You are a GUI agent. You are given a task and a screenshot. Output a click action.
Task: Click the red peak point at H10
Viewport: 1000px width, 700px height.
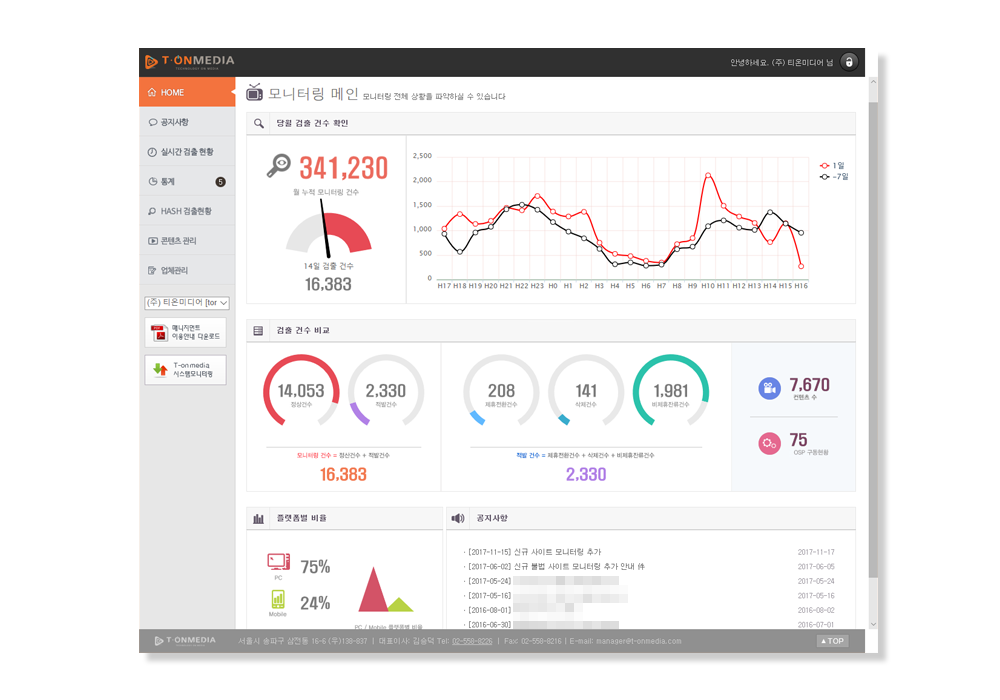(x=708, y=175)
